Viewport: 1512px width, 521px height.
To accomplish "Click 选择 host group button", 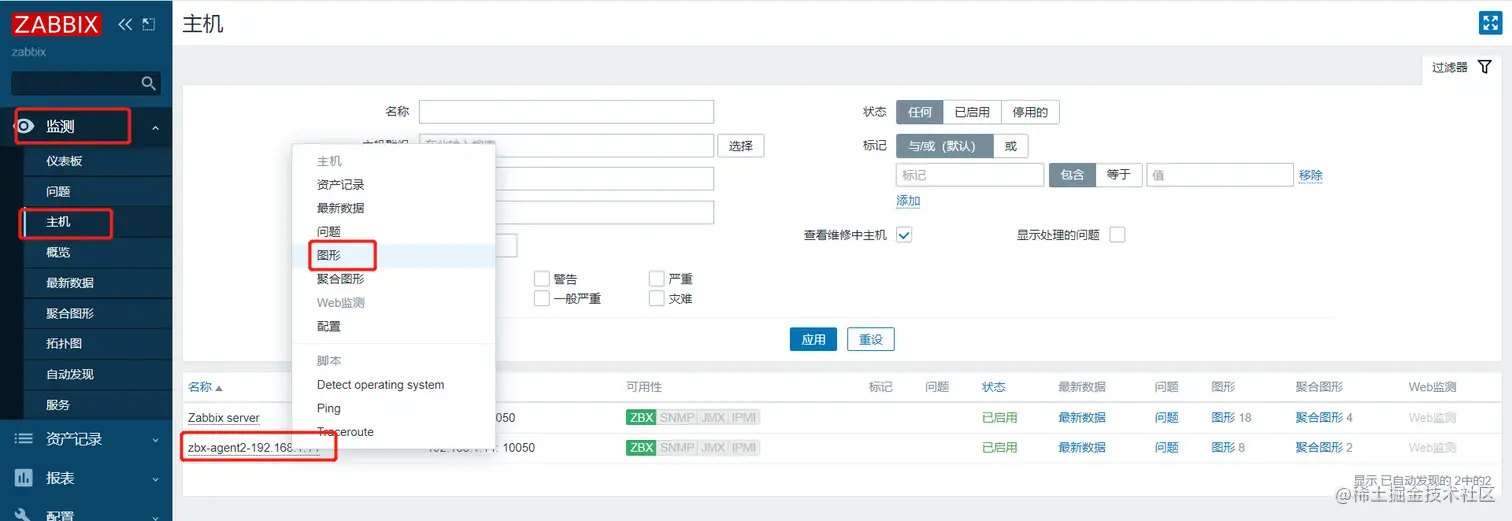I will tap(740, 146).
